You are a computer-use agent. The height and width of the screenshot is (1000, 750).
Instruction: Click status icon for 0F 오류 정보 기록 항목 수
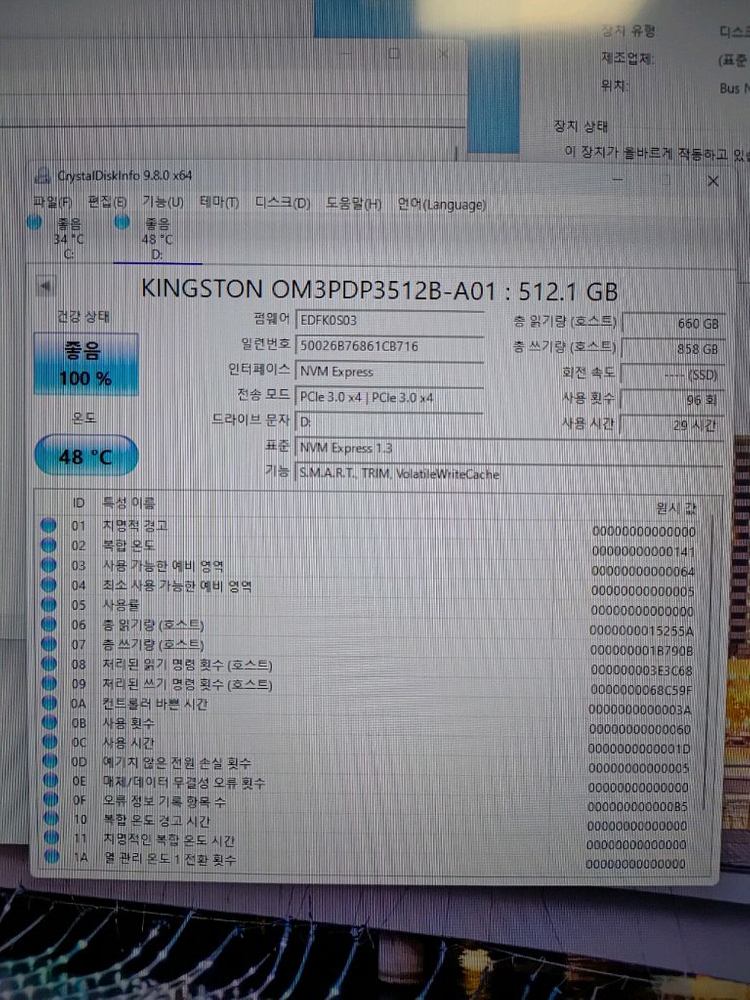pos(50,800)
